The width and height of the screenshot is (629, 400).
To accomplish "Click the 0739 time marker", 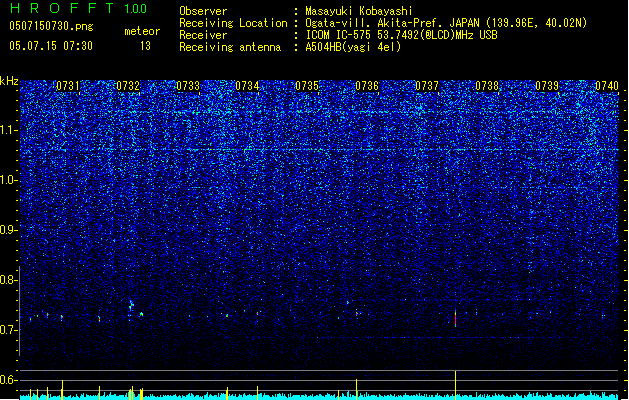I will point(547,86).
